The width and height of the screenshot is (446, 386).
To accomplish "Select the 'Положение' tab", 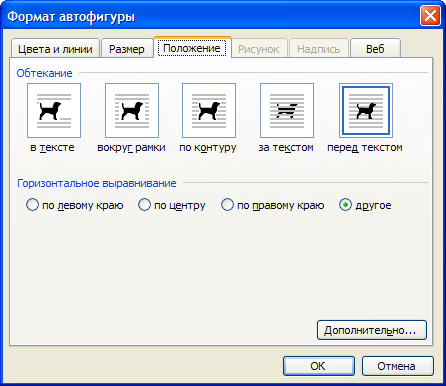I will pyautogui.click(x=192, y=48).
